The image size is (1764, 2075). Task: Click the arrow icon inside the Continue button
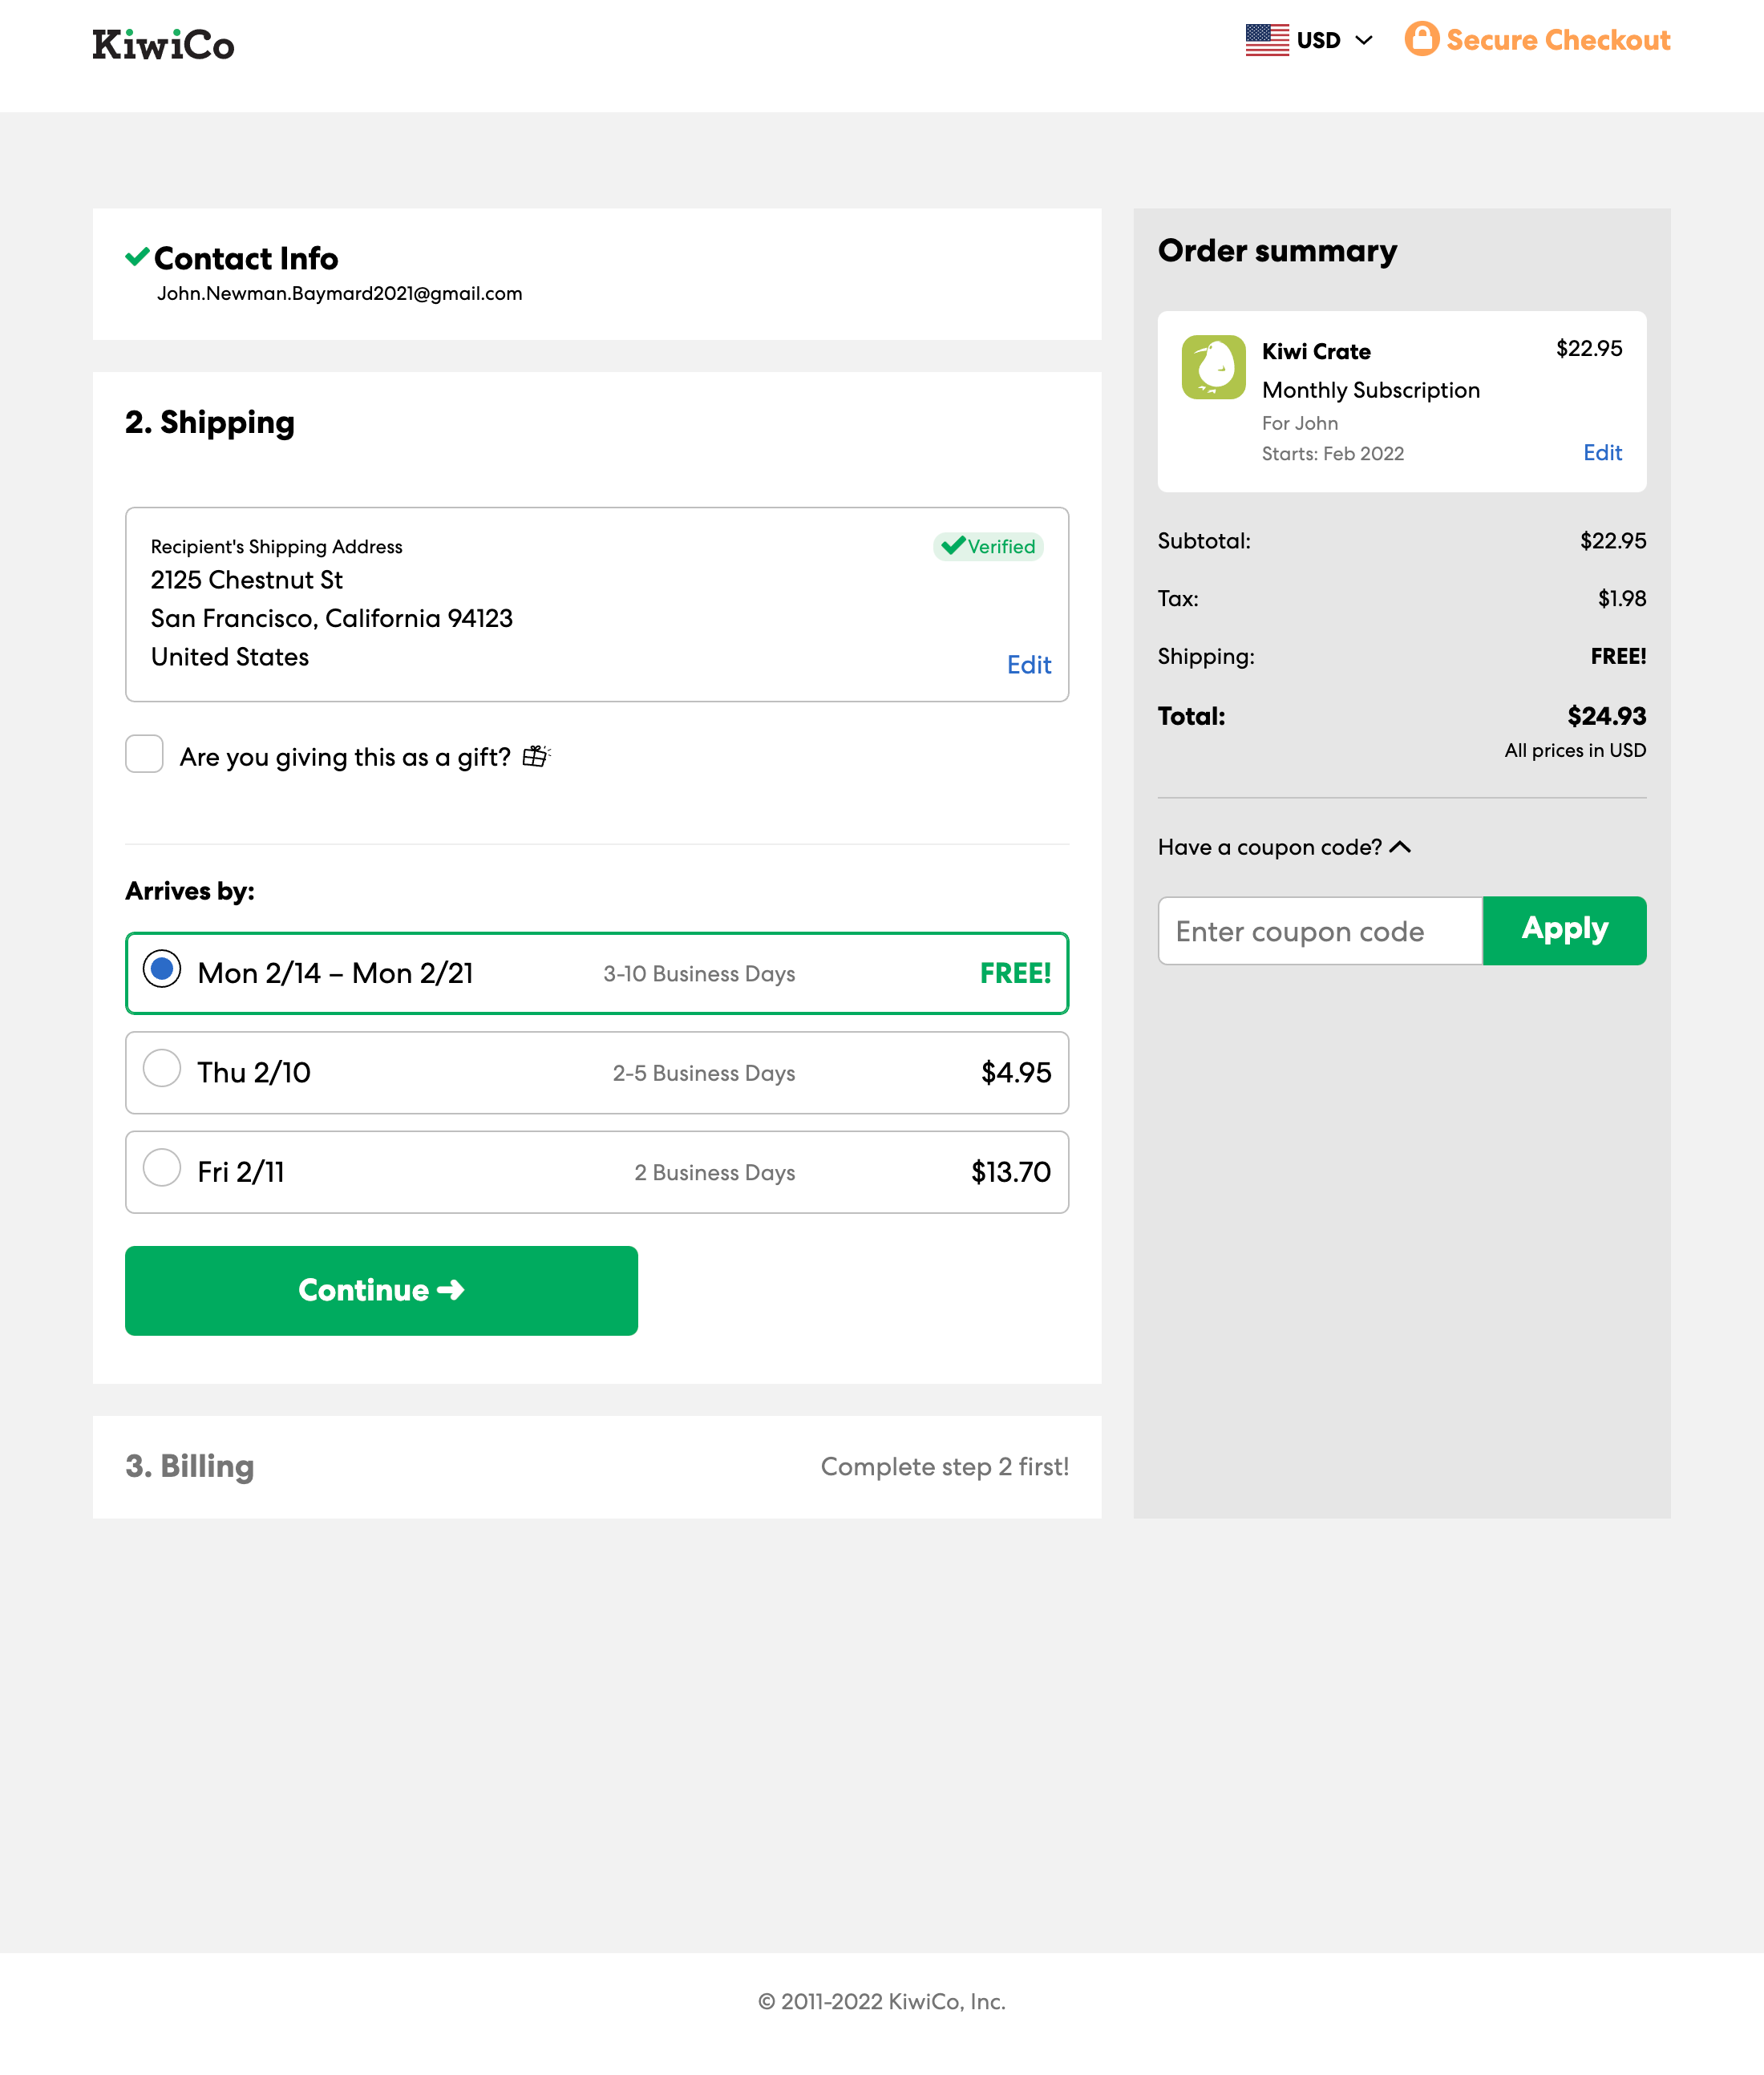(x=452, y=1291)
